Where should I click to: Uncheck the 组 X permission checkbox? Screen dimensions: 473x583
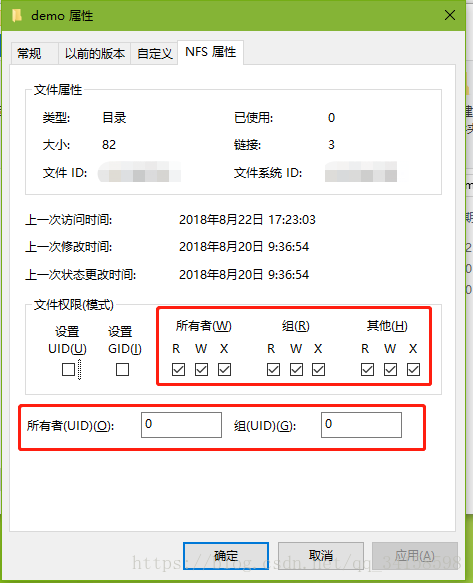(318, 370)
